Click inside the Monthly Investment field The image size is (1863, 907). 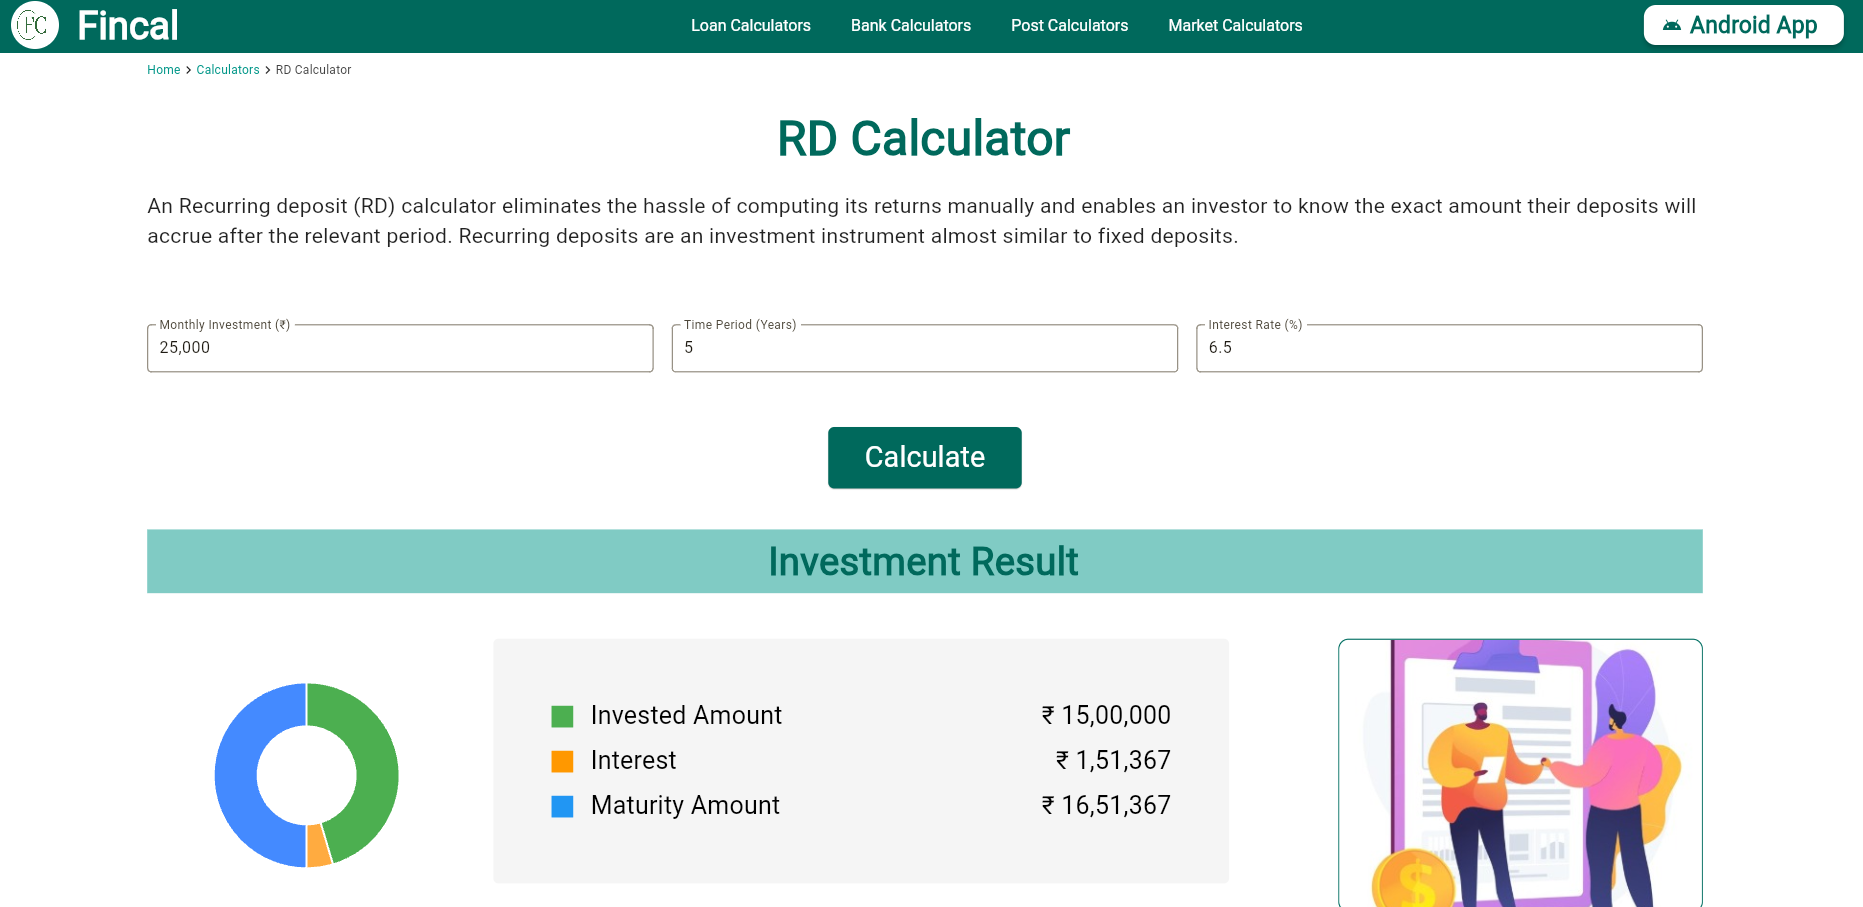[399, 348]
